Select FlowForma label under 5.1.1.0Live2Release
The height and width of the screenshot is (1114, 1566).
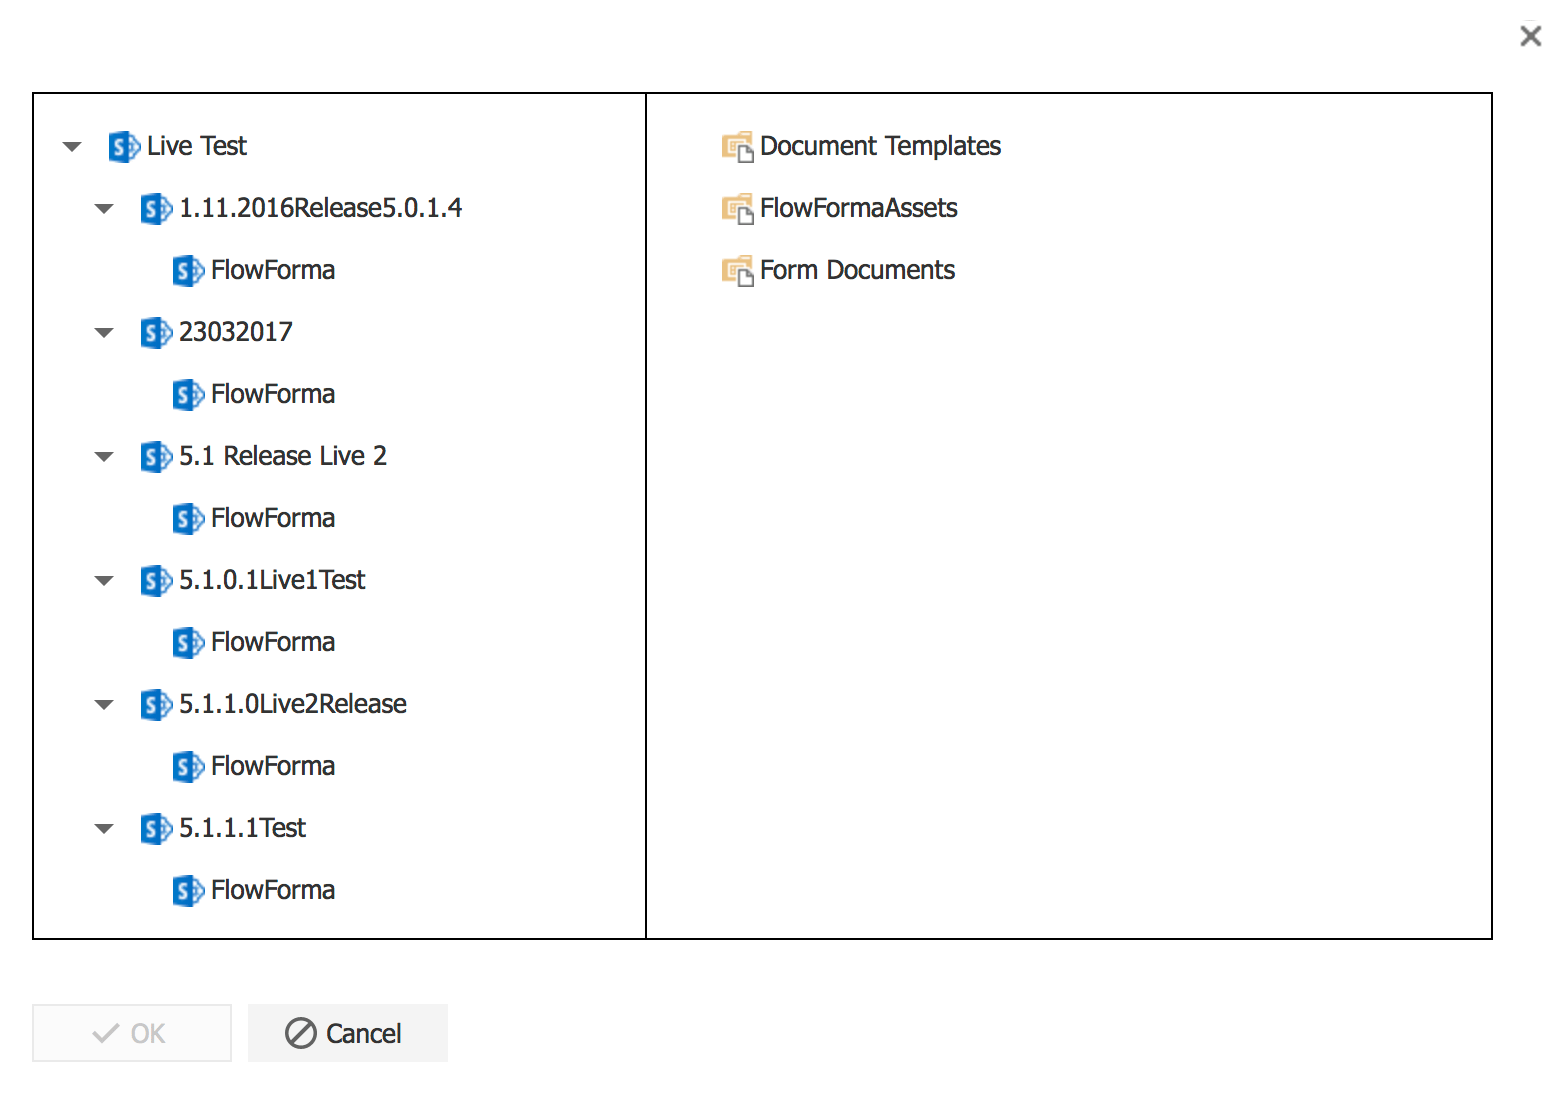273,766
